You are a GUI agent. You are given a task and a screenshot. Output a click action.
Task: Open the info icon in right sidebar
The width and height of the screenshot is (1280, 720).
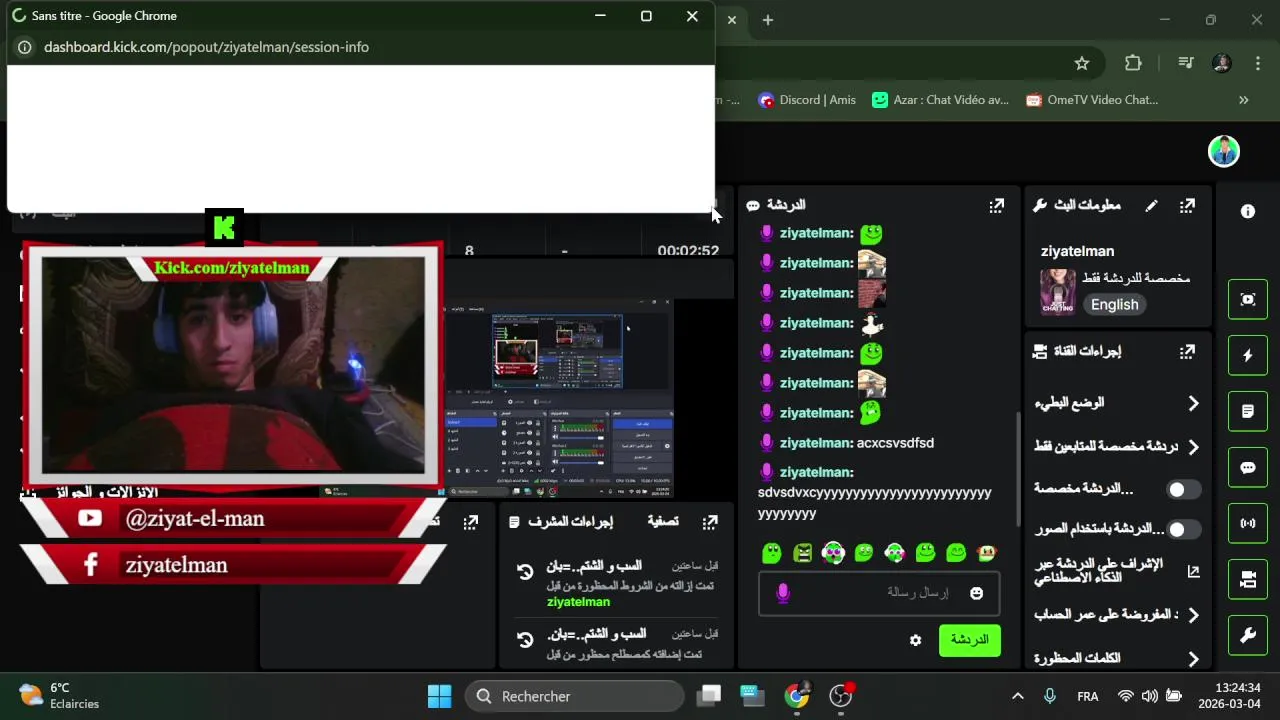[1248, 211]
